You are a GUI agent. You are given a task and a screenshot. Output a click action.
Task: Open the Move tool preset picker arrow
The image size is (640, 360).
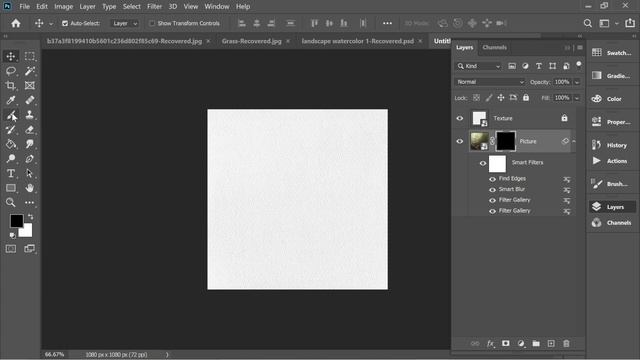point(51,24)
